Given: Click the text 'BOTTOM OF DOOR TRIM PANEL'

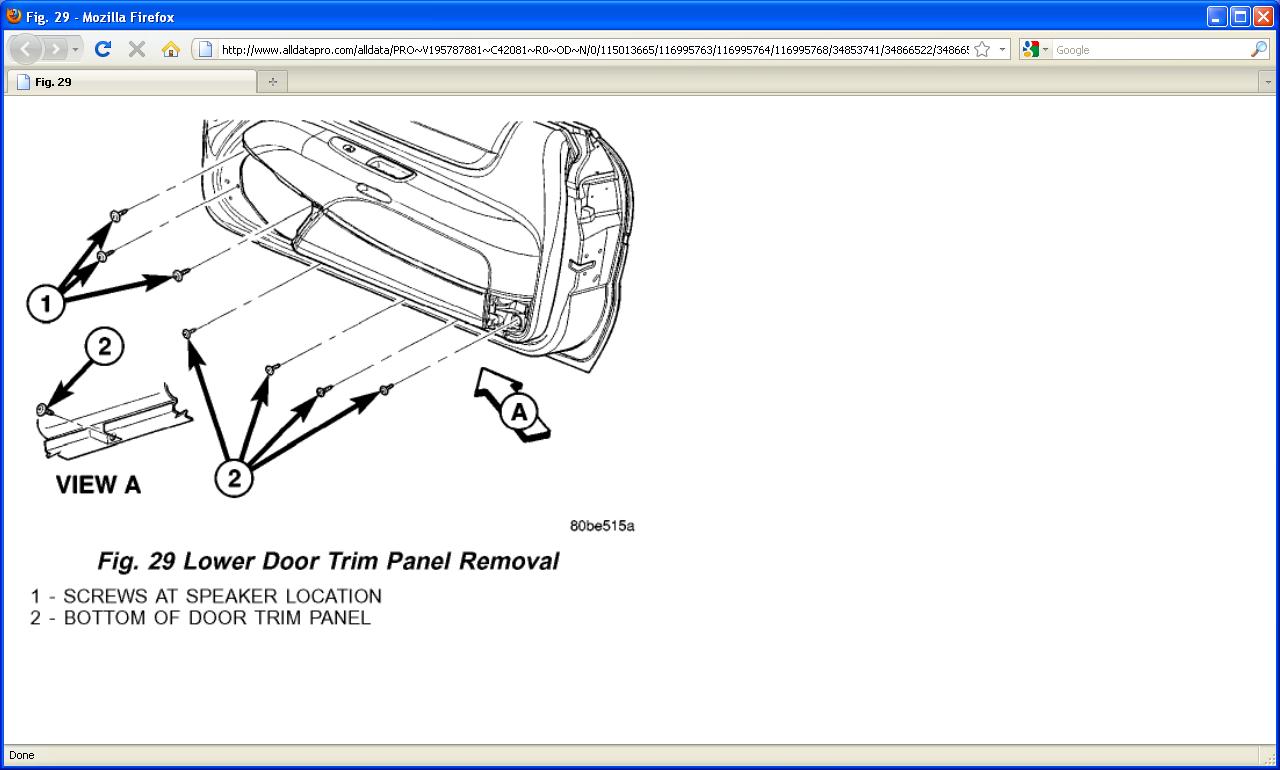Looking at the screenshot, I should pyautogui.click(x=217, y=618).
